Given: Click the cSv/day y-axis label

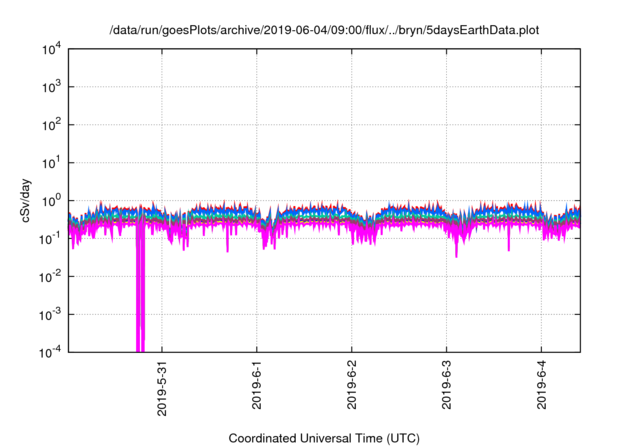Looking at the screenshot, I should click(x=25, y=200).
